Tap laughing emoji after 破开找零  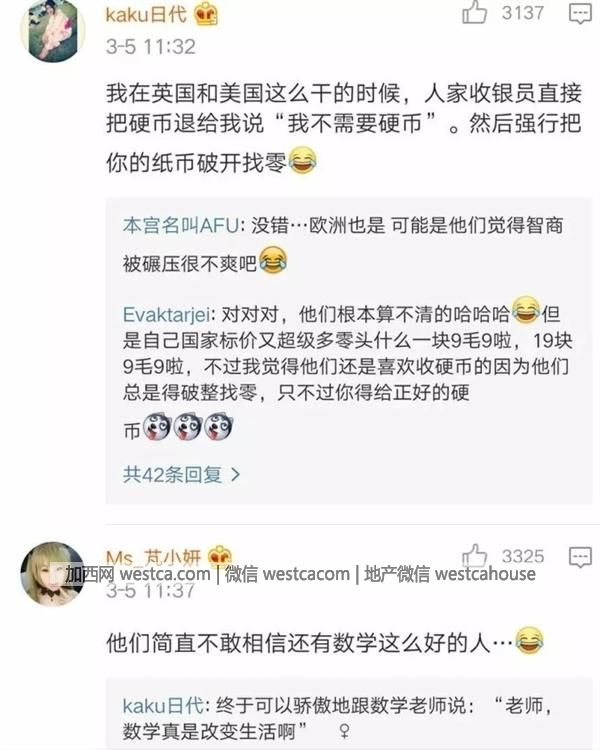[x=302, y=160]
